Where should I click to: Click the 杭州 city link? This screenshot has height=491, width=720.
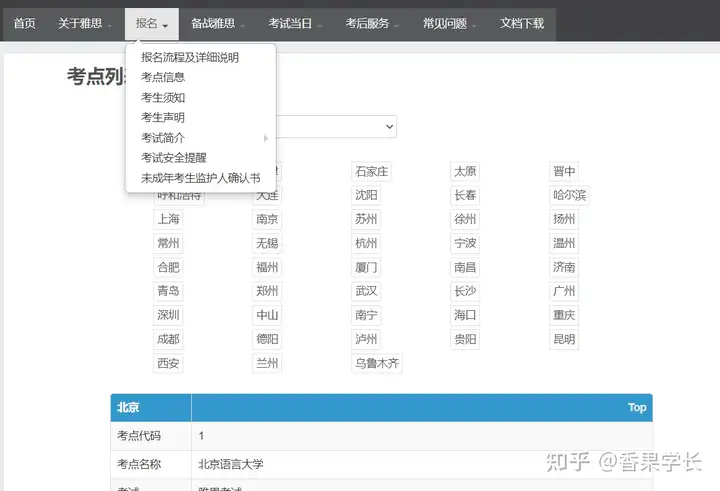[366, 243]
